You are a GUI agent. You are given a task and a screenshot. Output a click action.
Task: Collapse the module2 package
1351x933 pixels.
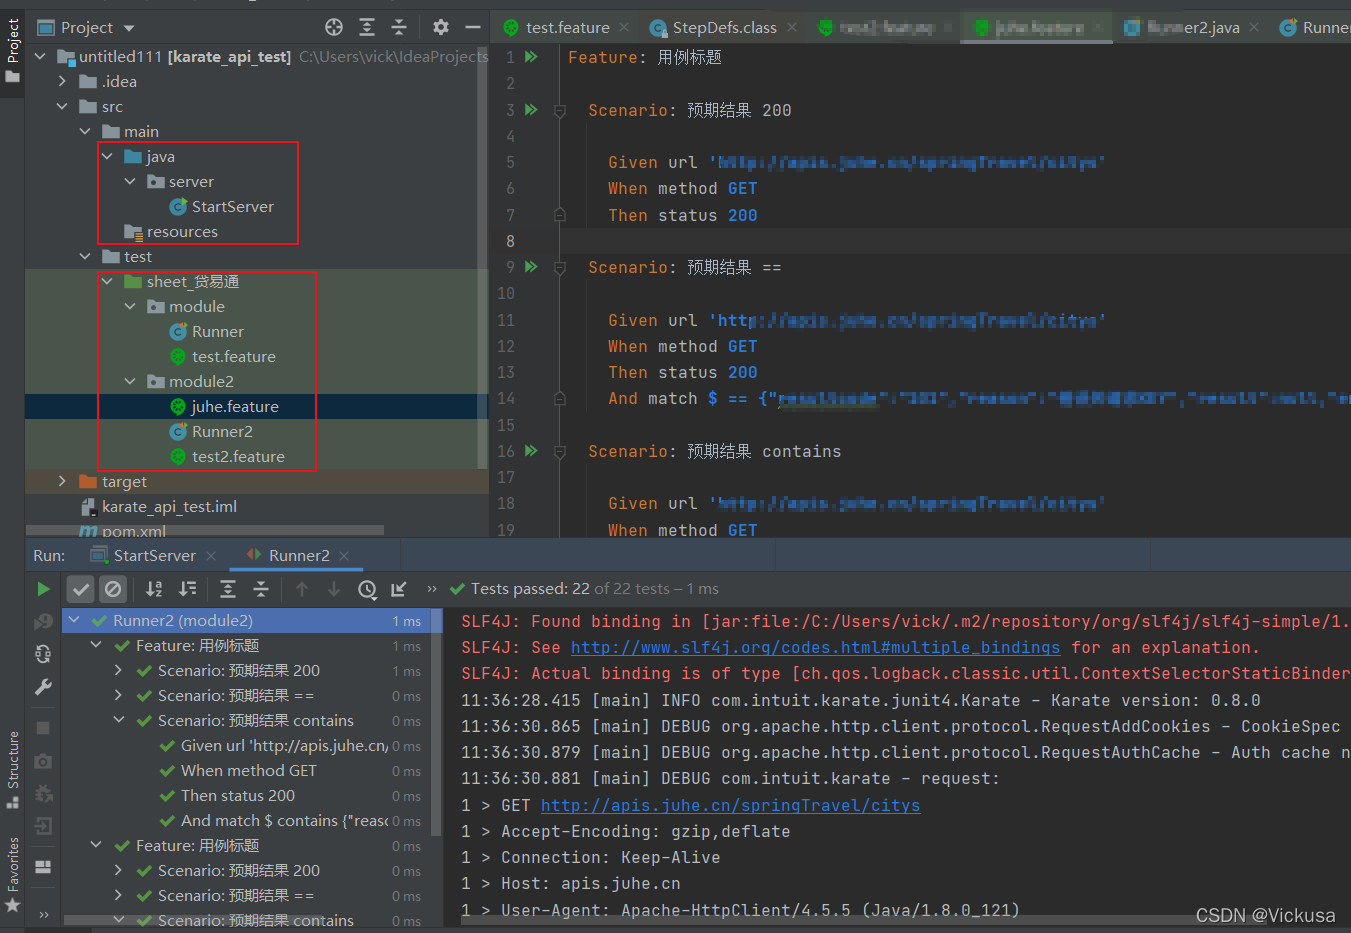coord(130,381)
